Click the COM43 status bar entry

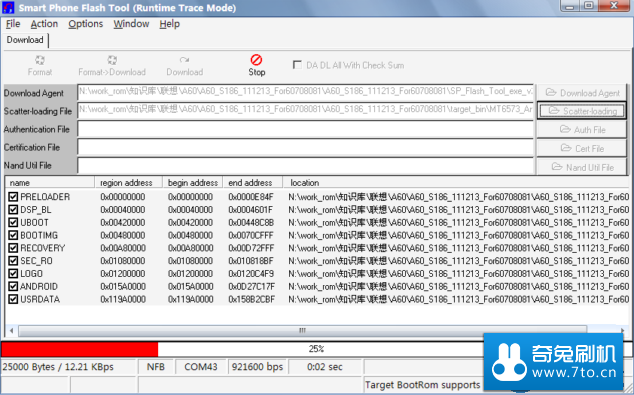pos(201,367)
